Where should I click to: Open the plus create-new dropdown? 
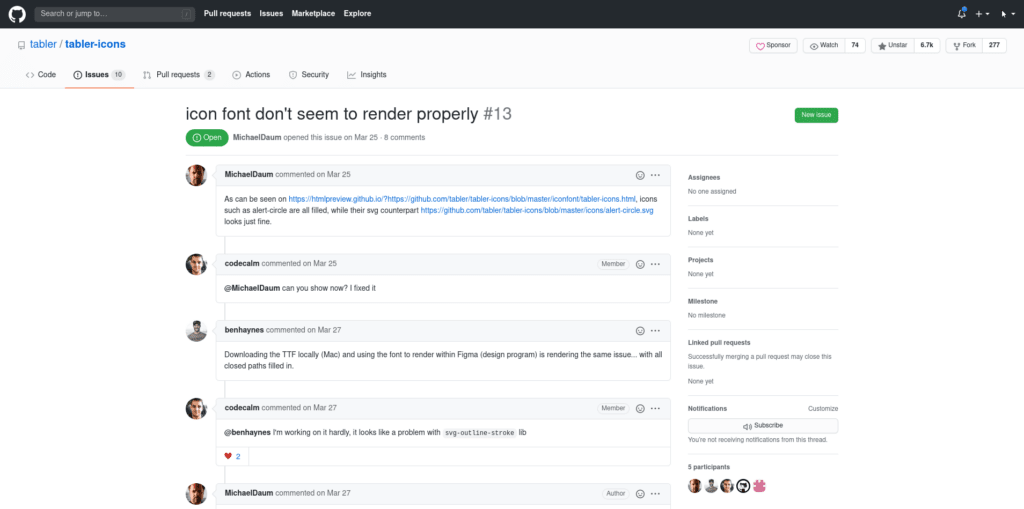click(x=982, y=14)
